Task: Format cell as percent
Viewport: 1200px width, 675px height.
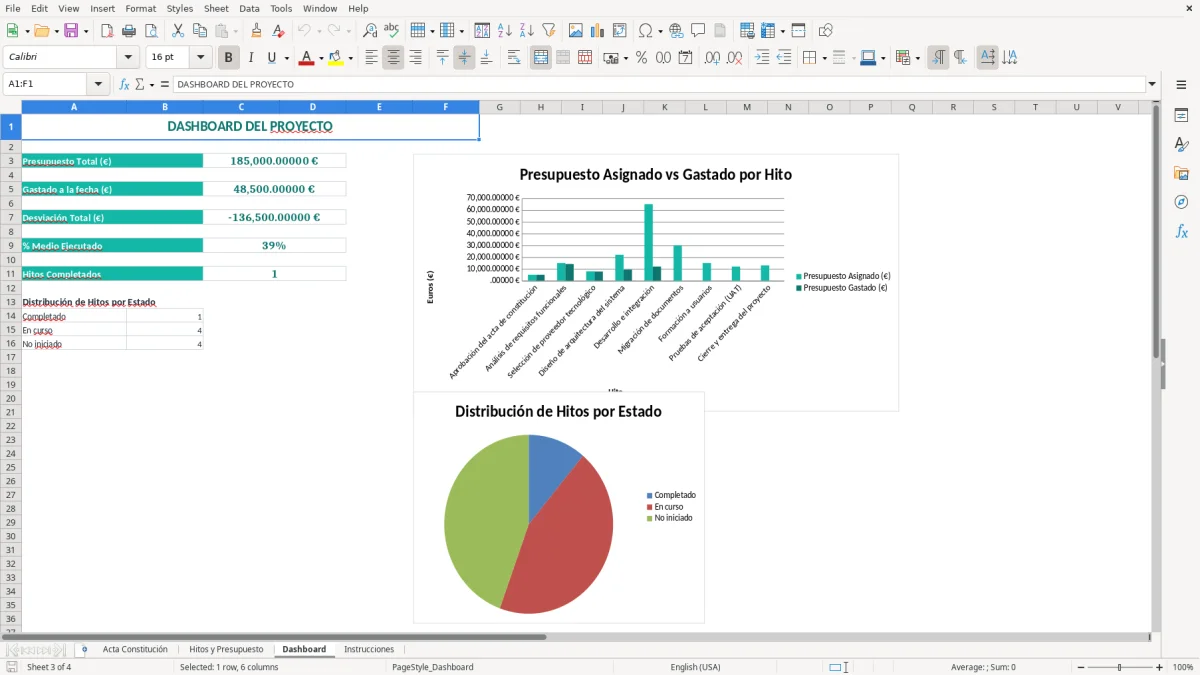Action: coord(641,58)
